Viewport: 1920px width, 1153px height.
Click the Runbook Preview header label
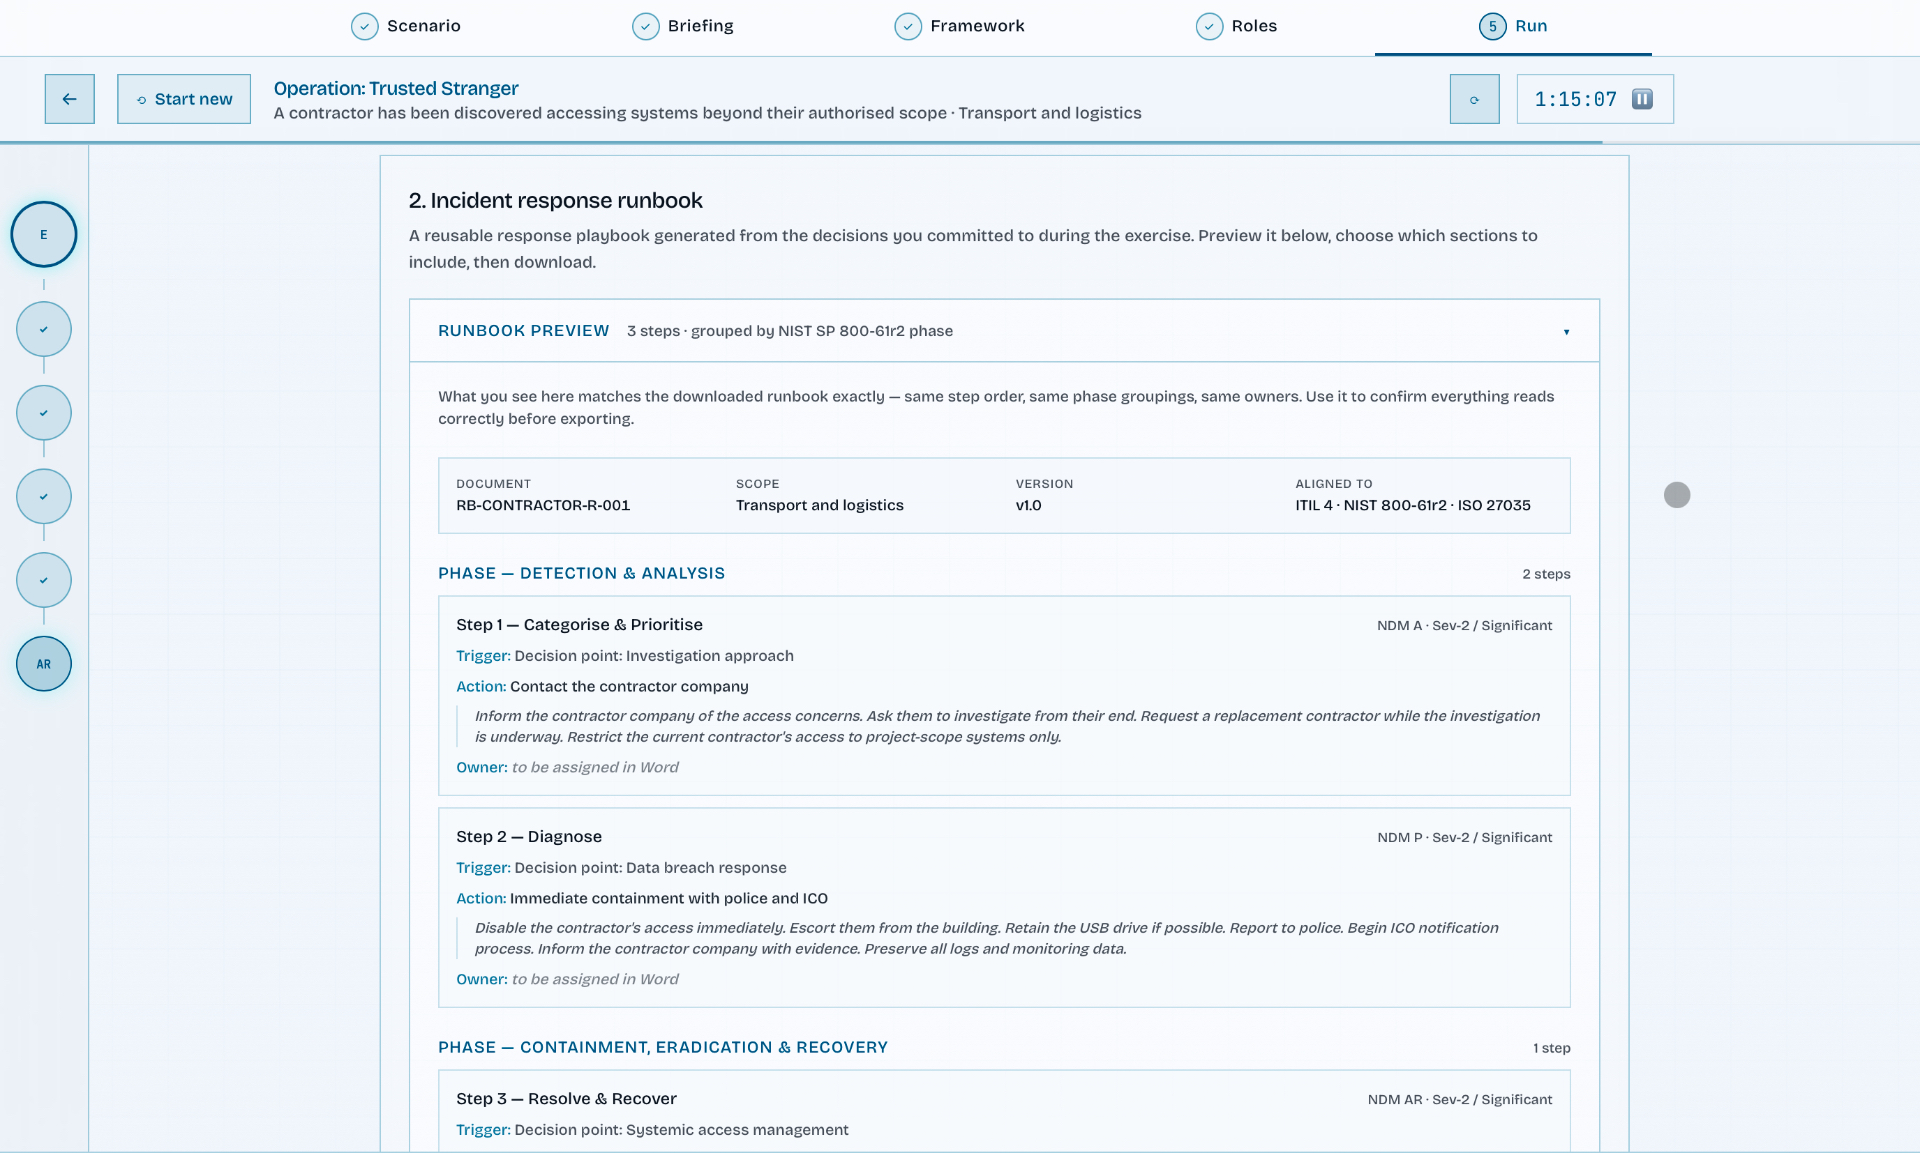pos(523,331)
